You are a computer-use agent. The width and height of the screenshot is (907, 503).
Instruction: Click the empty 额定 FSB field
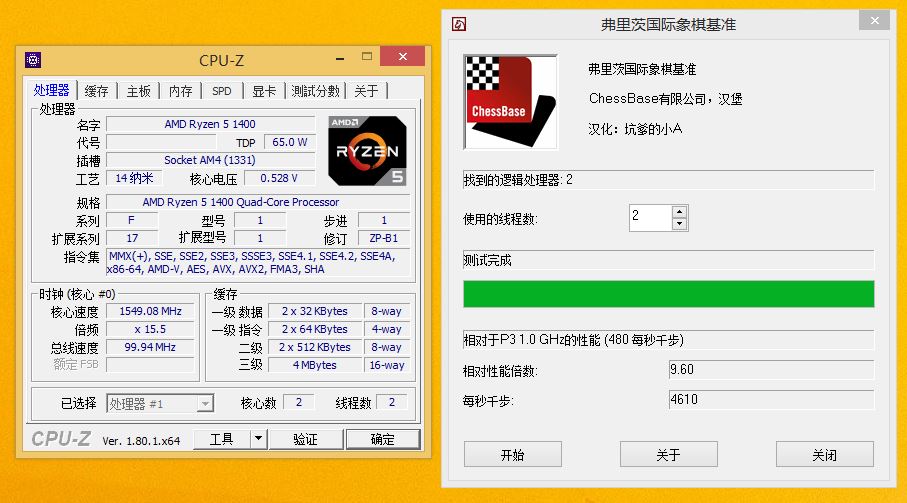(150, 365)
